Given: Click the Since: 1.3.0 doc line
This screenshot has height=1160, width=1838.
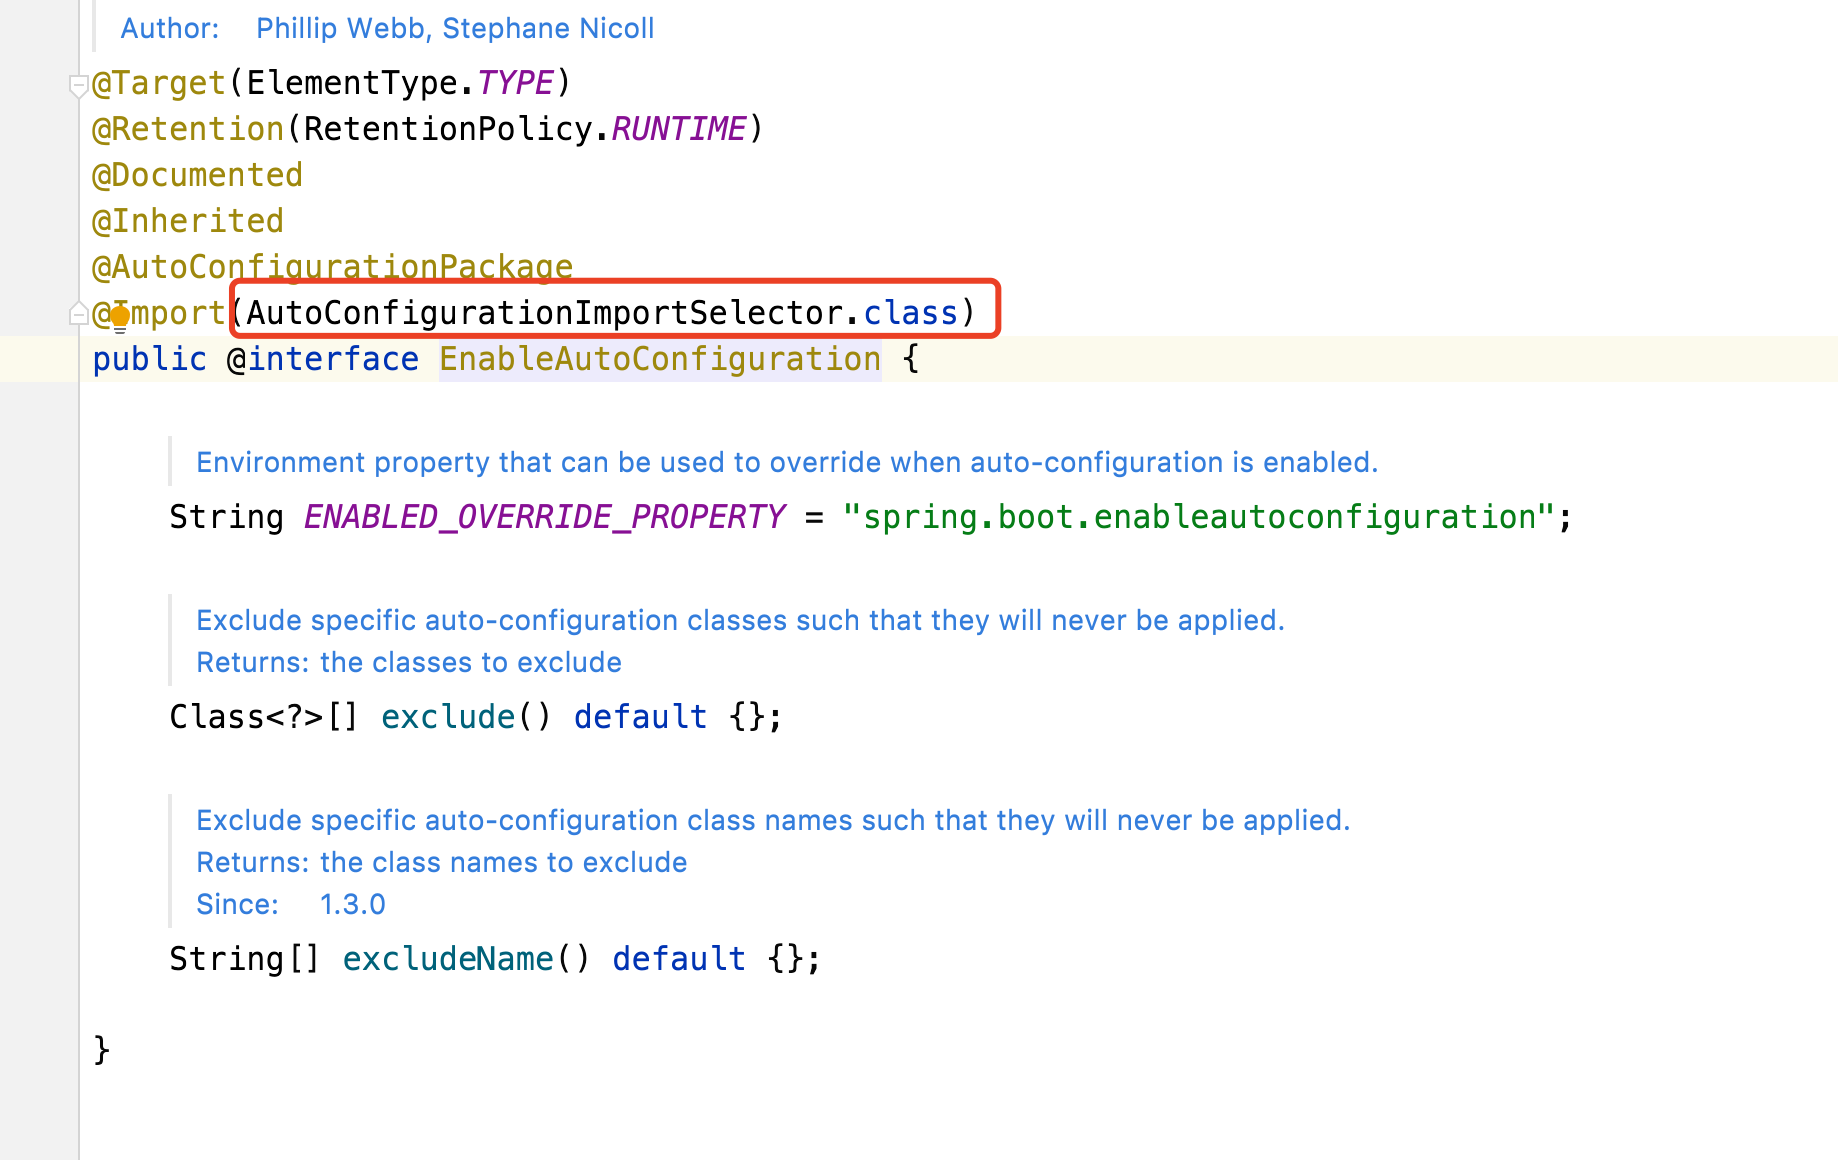Looking at the screenshot, I should pyautogui.click(x=291, y=904).
